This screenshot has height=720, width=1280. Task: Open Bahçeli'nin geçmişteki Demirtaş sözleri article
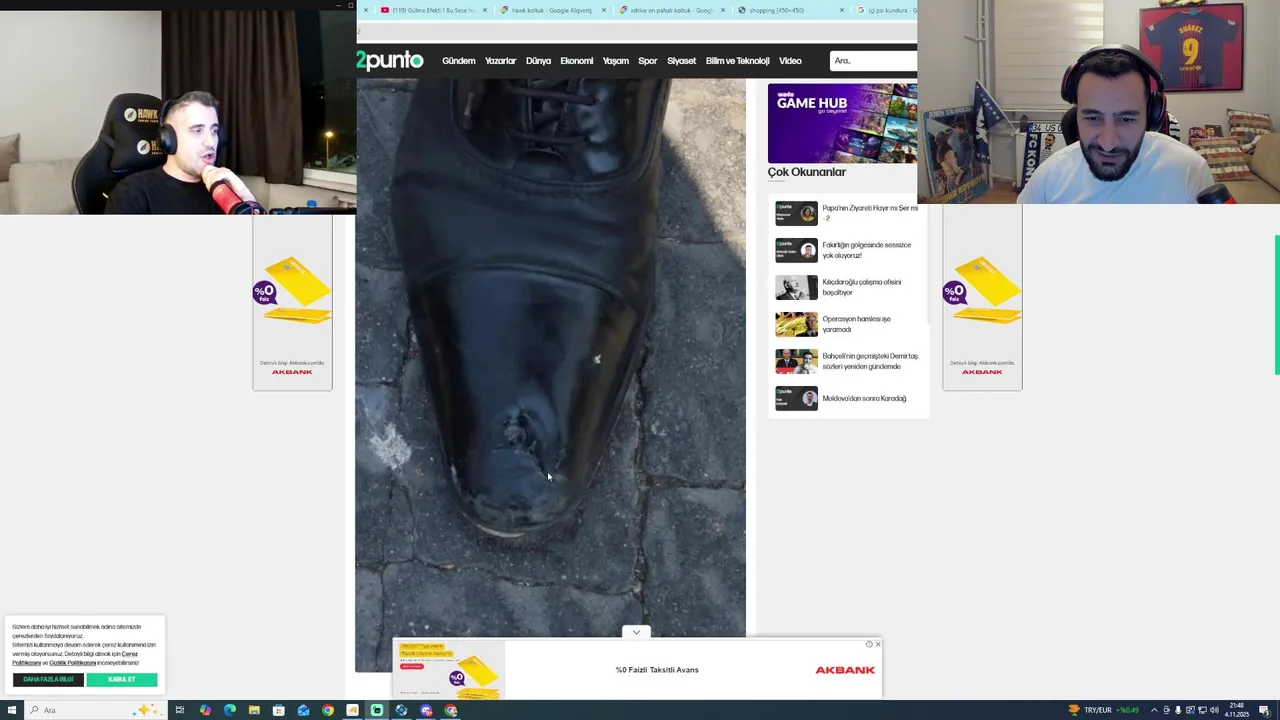click(870, 361)
